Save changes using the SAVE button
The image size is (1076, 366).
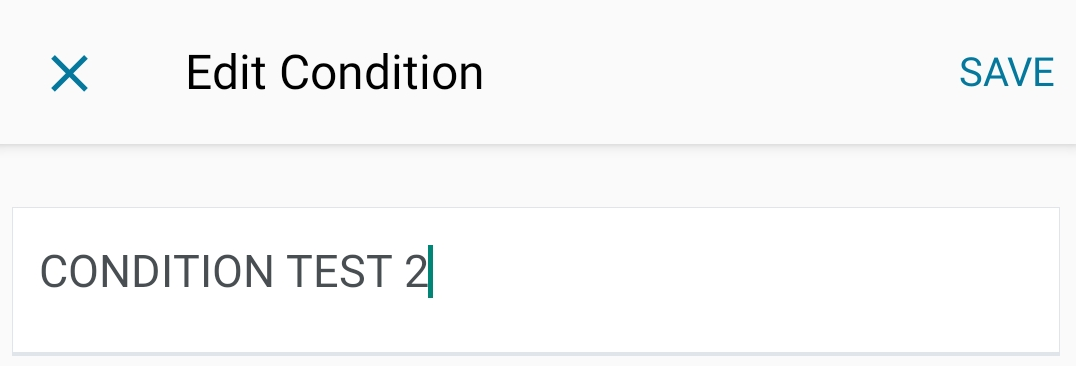pyautogui.click(x=1006, y=73)
